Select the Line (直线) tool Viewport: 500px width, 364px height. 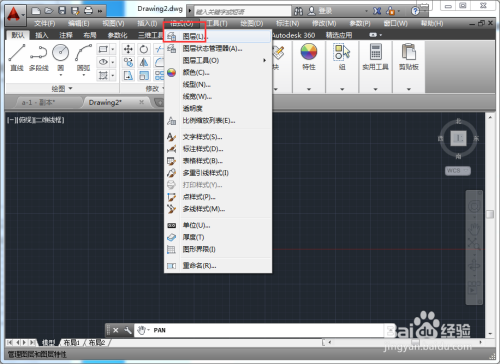[17, 58]
